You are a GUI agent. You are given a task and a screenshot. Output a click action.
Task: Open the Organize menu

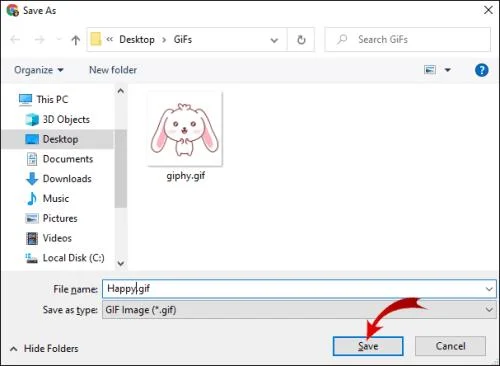[x=39, y=70]
